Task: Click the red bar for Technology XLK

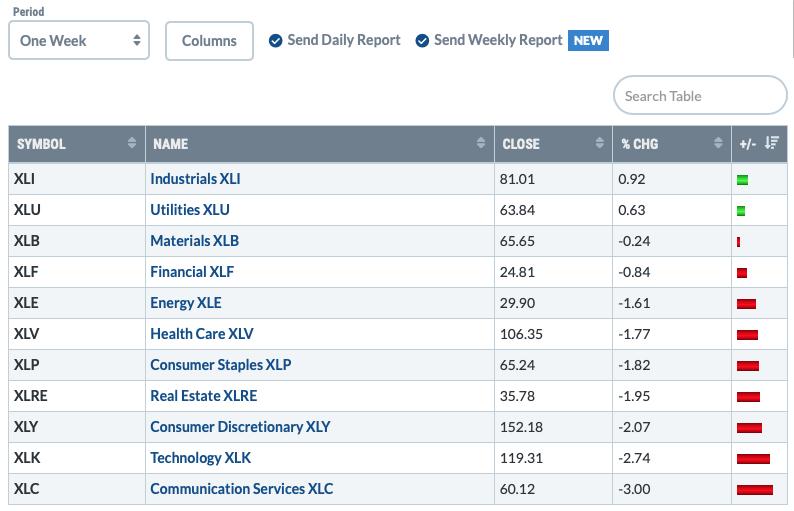Action: (x=753, y=459)
